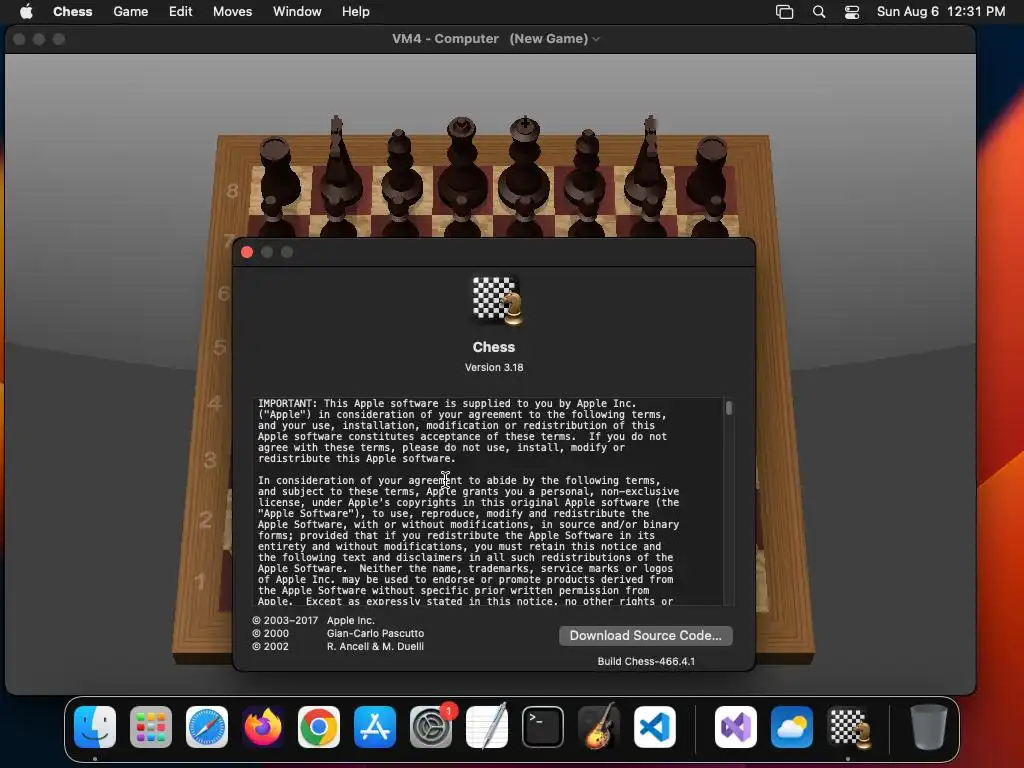Select the black king on the board
Viewport: 1024px width, 768px height.
pyautogui.click(x=524, y=163)
